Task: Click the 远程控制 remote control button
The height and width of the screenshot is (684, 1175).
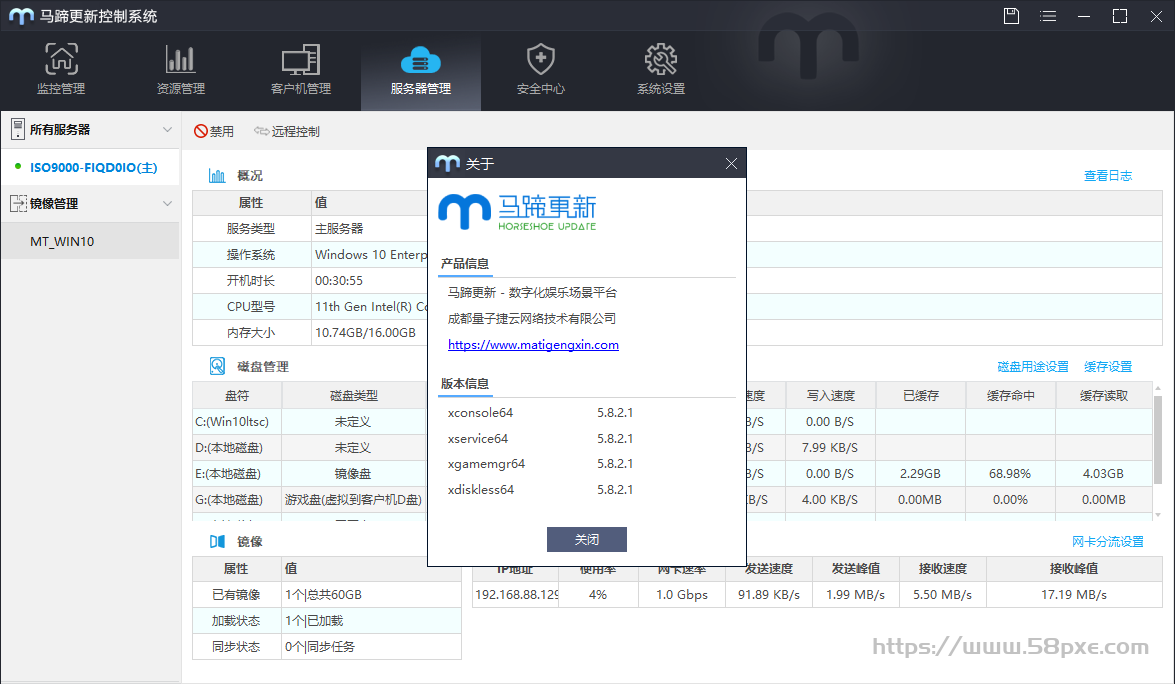Action: pos(287,131)
